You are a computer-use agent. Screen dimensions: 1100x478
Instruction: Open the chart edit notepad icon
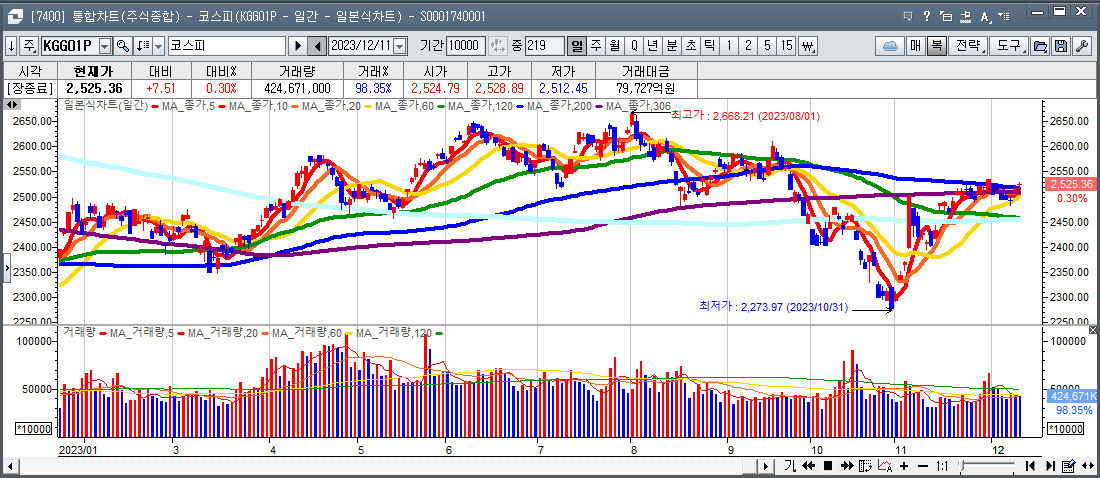[1069, 465]
